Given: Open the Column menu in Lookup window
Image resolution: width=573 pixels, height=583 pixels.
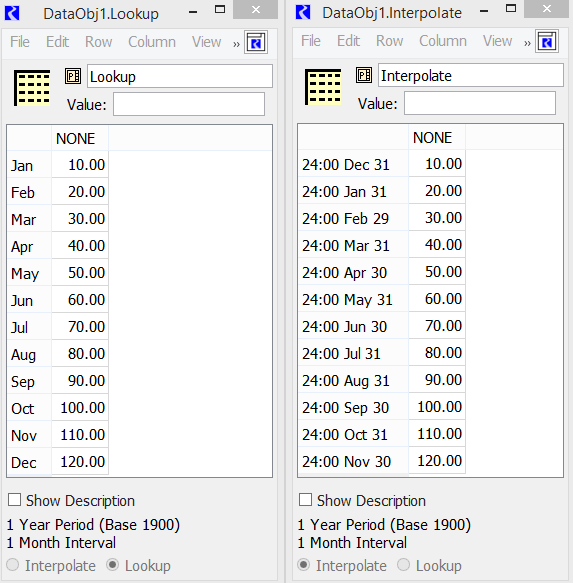Looking at the screenshot, I should coord(152,42).
